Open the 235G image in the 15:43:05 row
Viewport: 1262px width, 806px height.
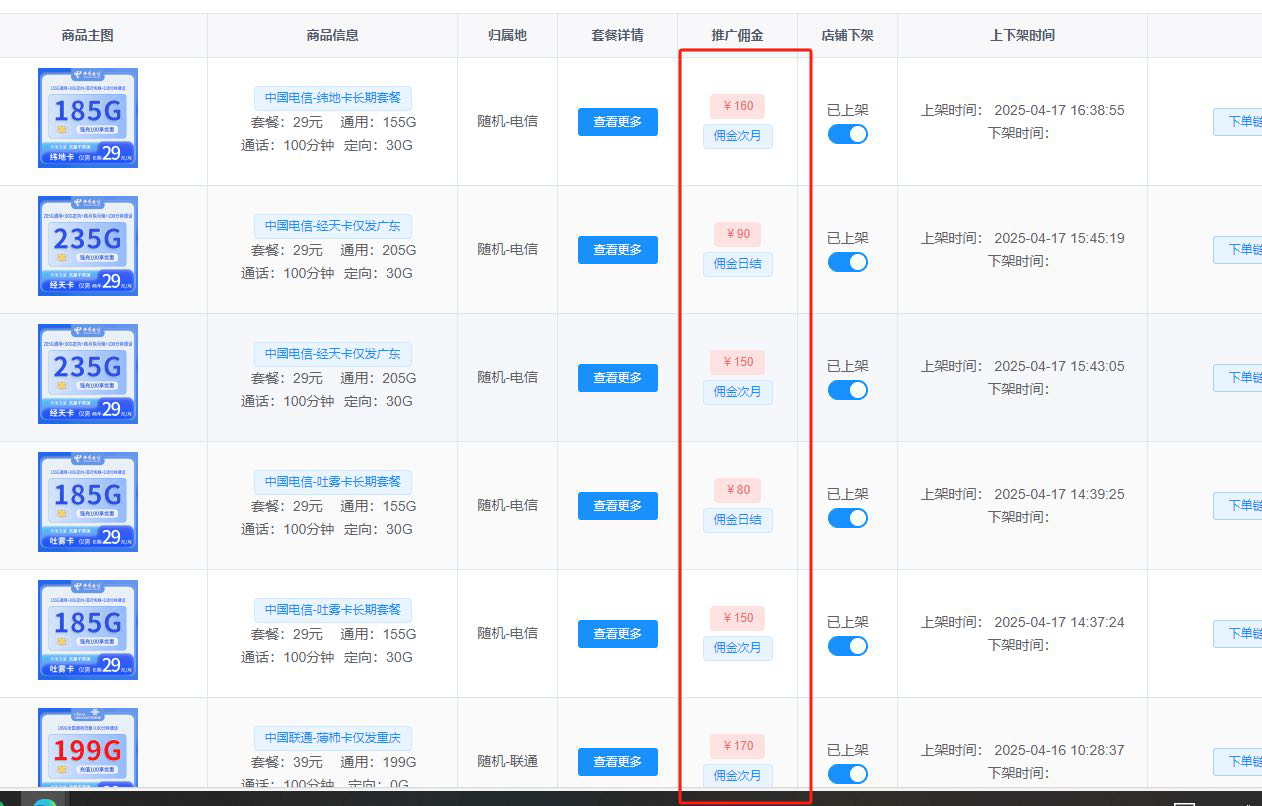coord(88,374)
